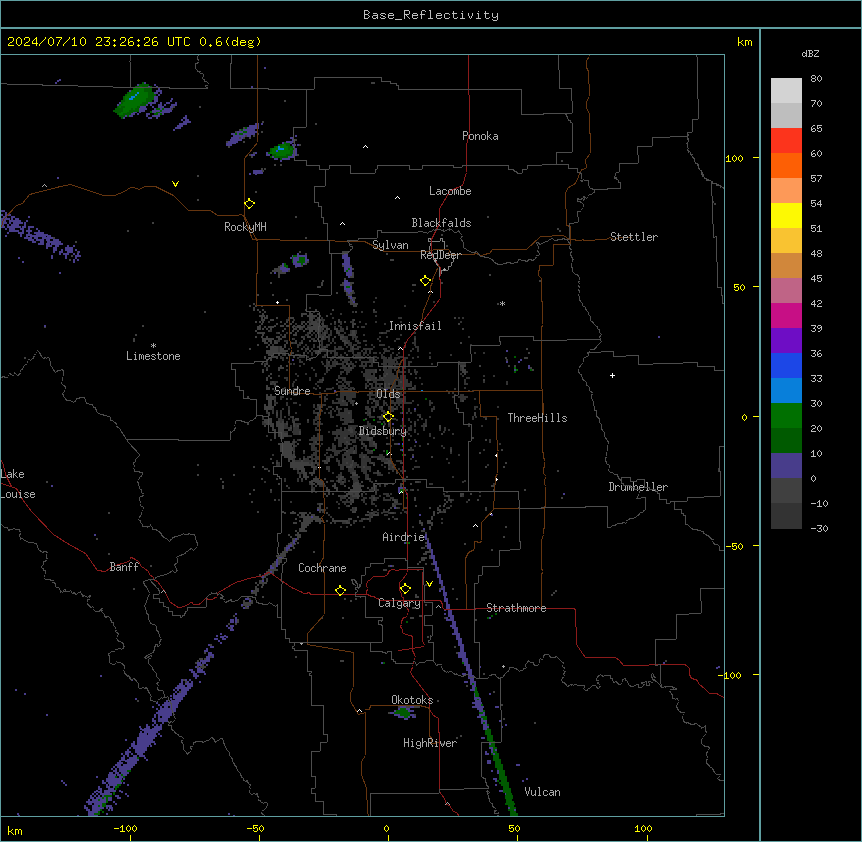Image resolution: width=862 pixels, height=842 pixels.
Task: Pick the yellow 51-54 dBZ legend swatch
Action: (786, 215)
